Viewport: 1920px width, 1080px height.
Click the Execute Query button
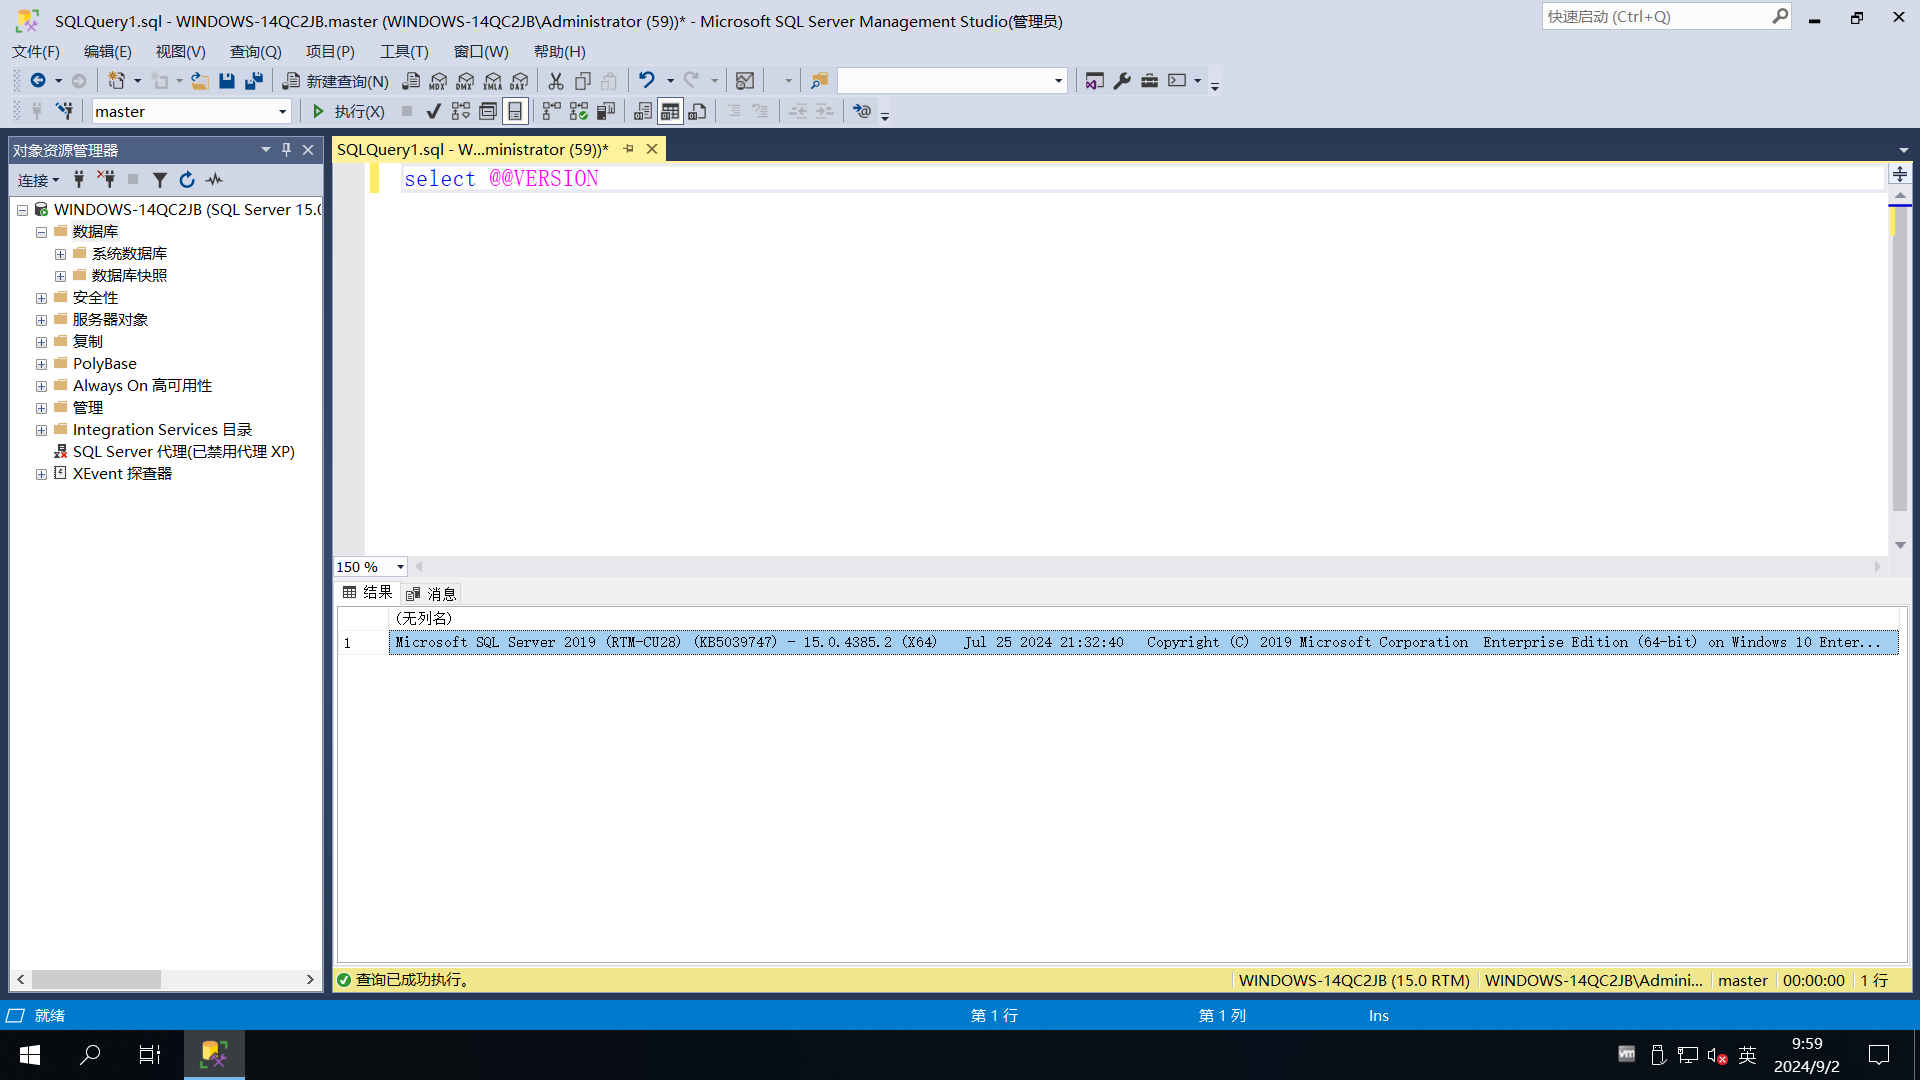point(319,111)
